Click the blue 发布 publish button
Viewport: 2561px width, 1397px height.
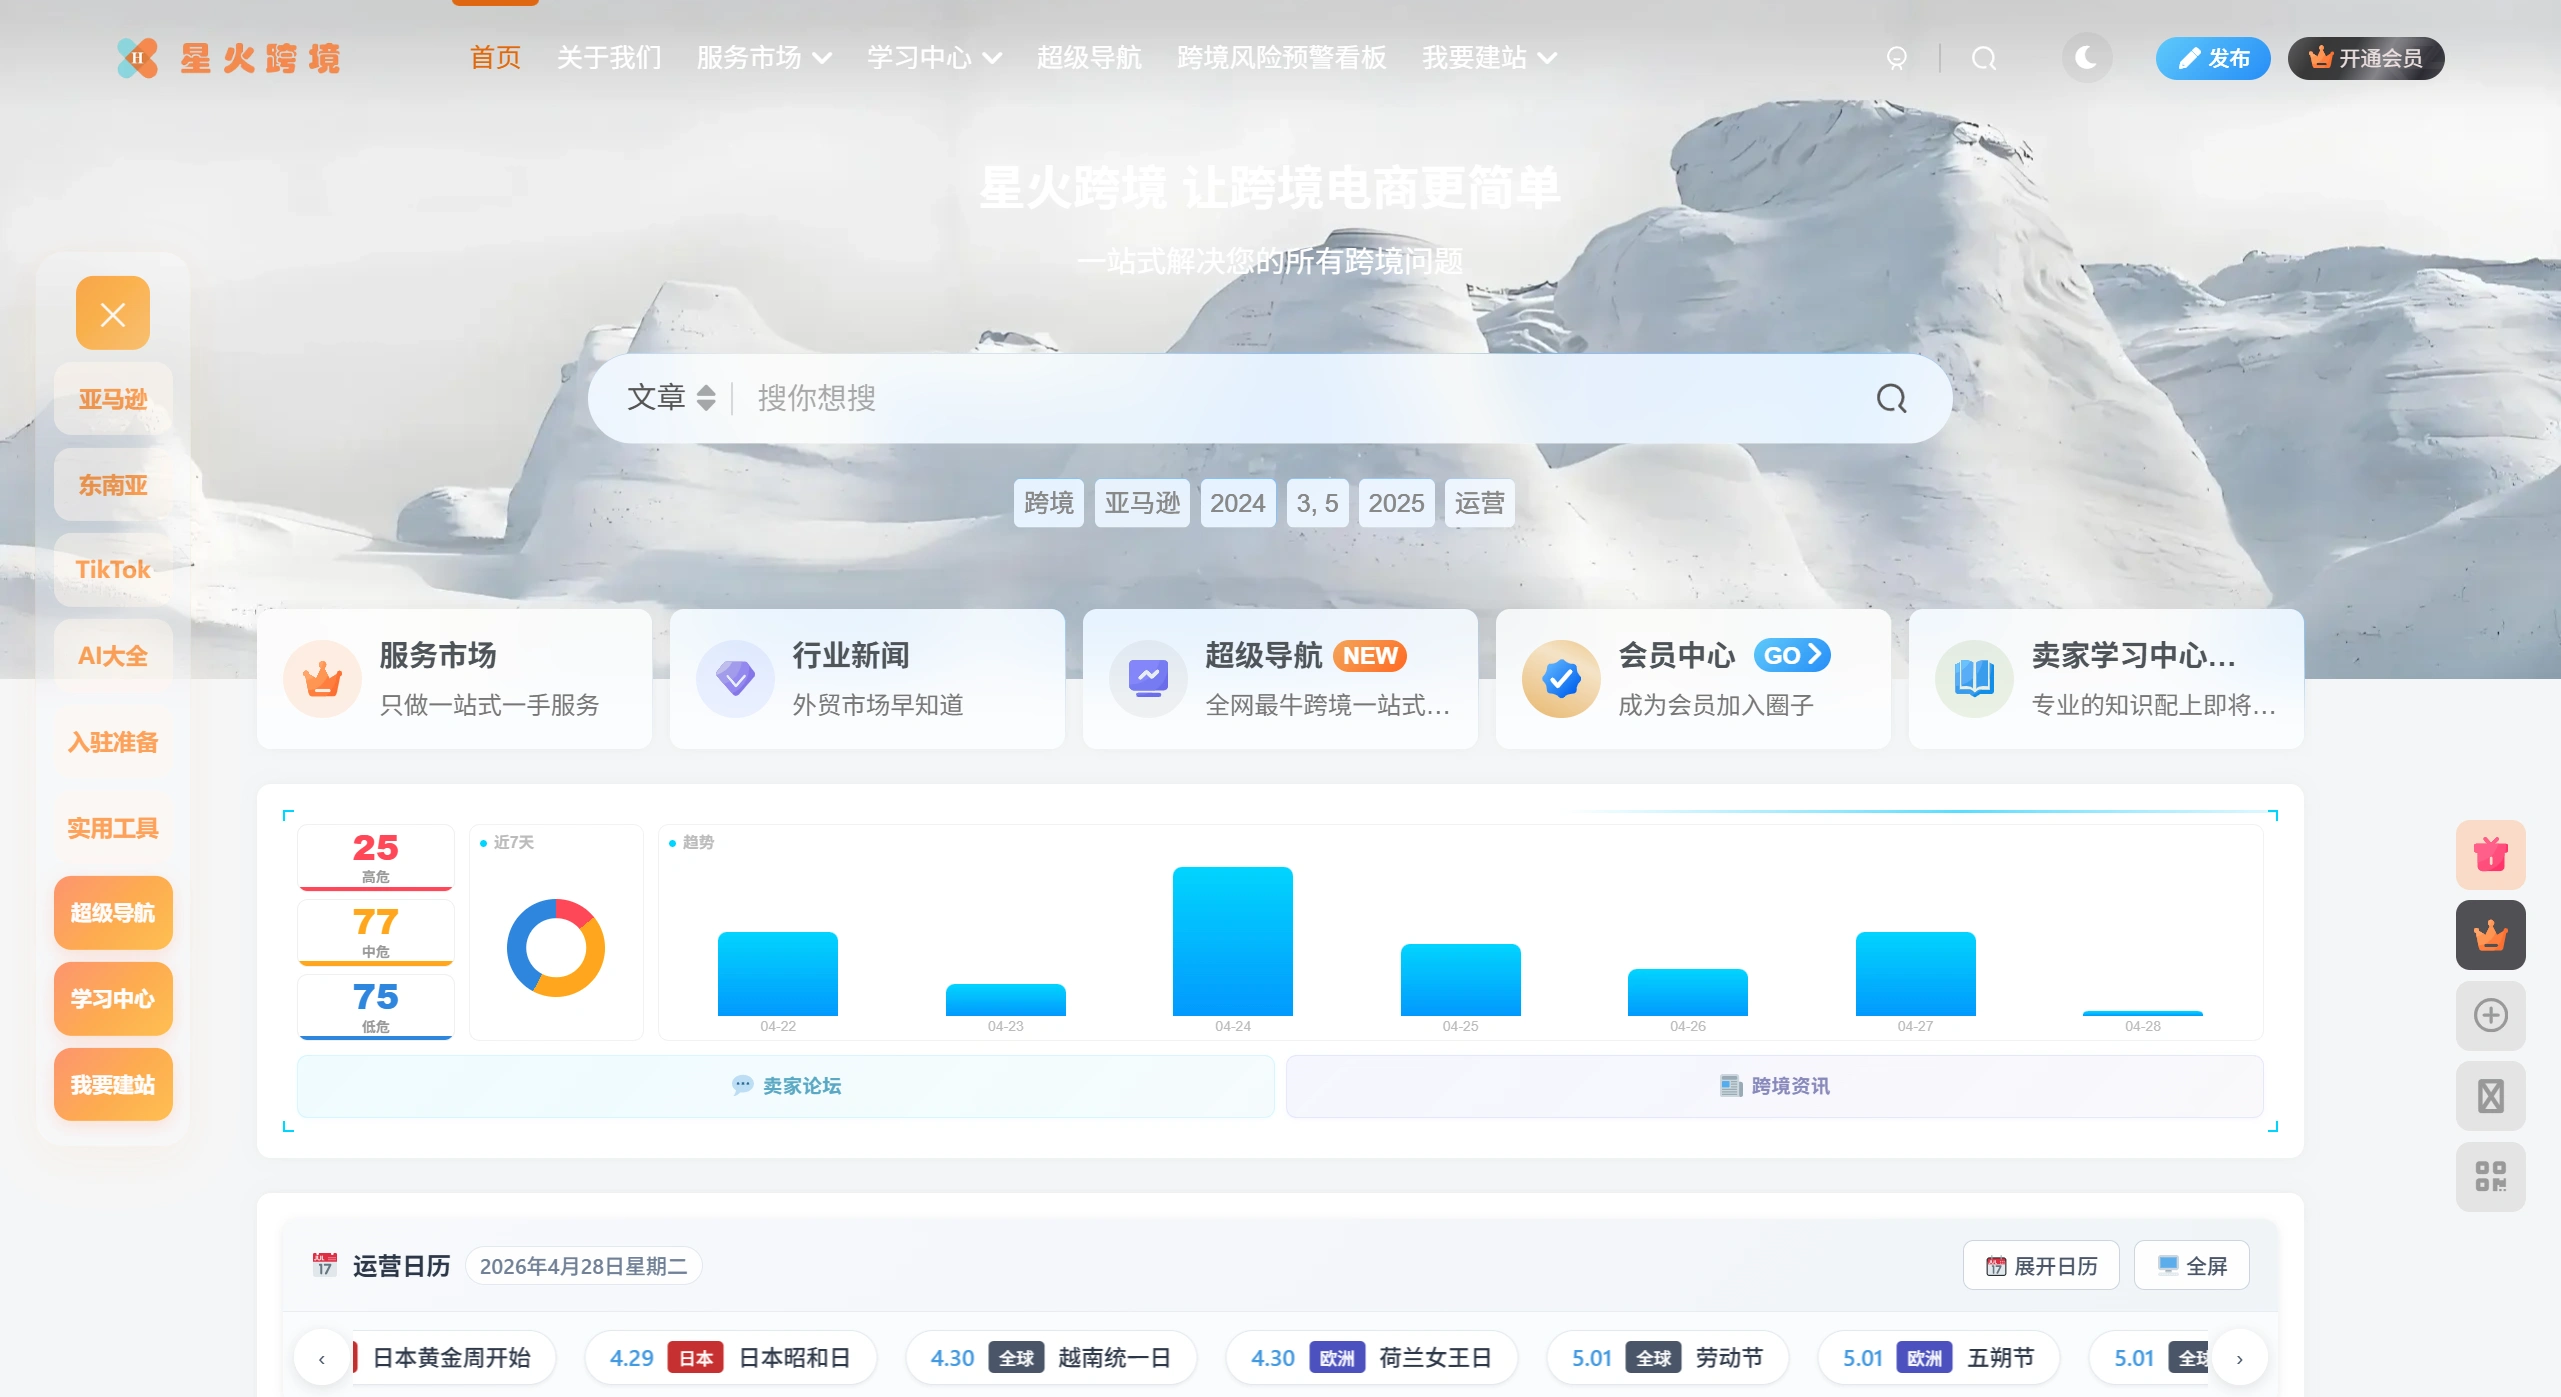click(x=2213, y=58)
